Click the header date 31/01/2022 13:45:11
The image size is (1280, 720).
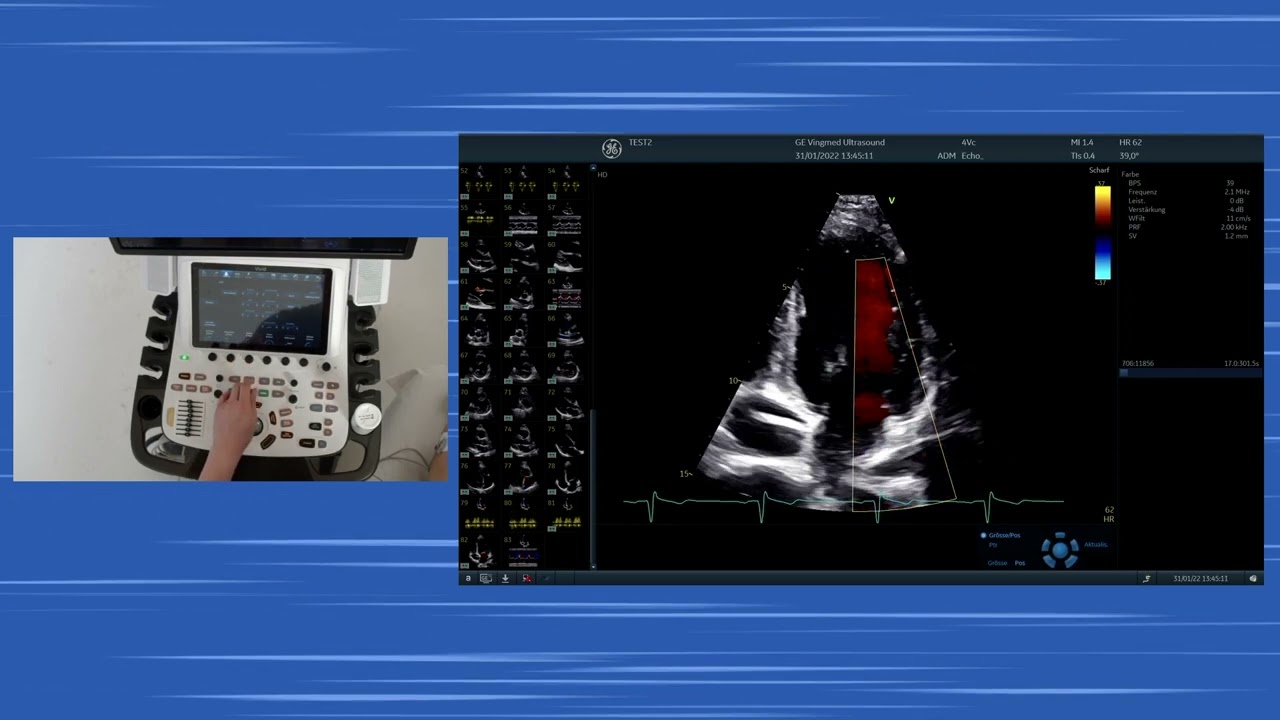834,156
